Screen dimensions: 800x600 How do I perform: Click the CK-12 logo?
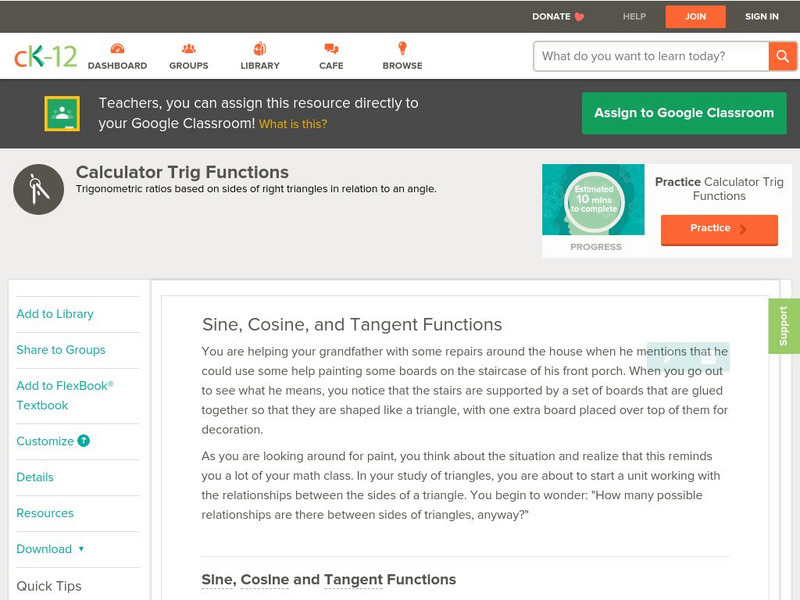tap(45, 56)
